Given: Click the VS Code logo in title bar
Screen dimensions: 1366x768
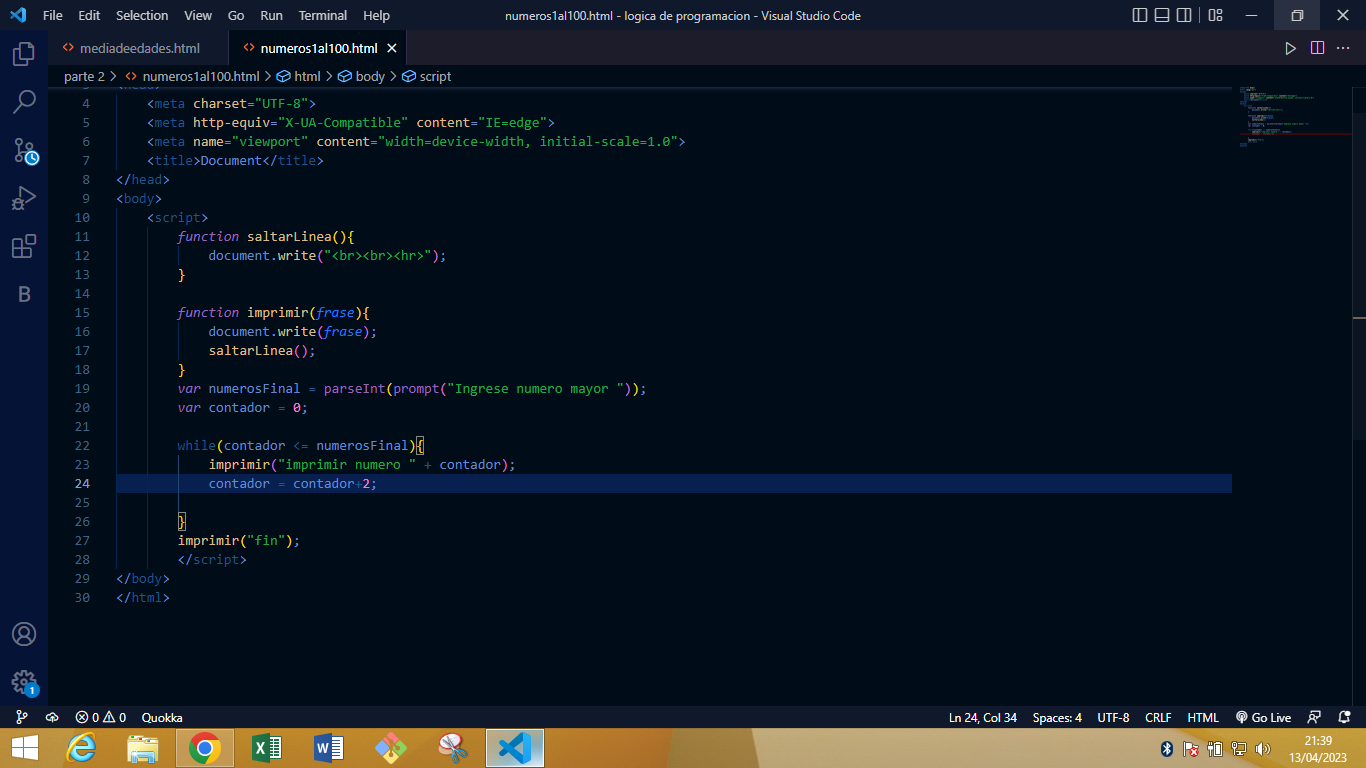Looking at the screenshot, I should point(18,15).
